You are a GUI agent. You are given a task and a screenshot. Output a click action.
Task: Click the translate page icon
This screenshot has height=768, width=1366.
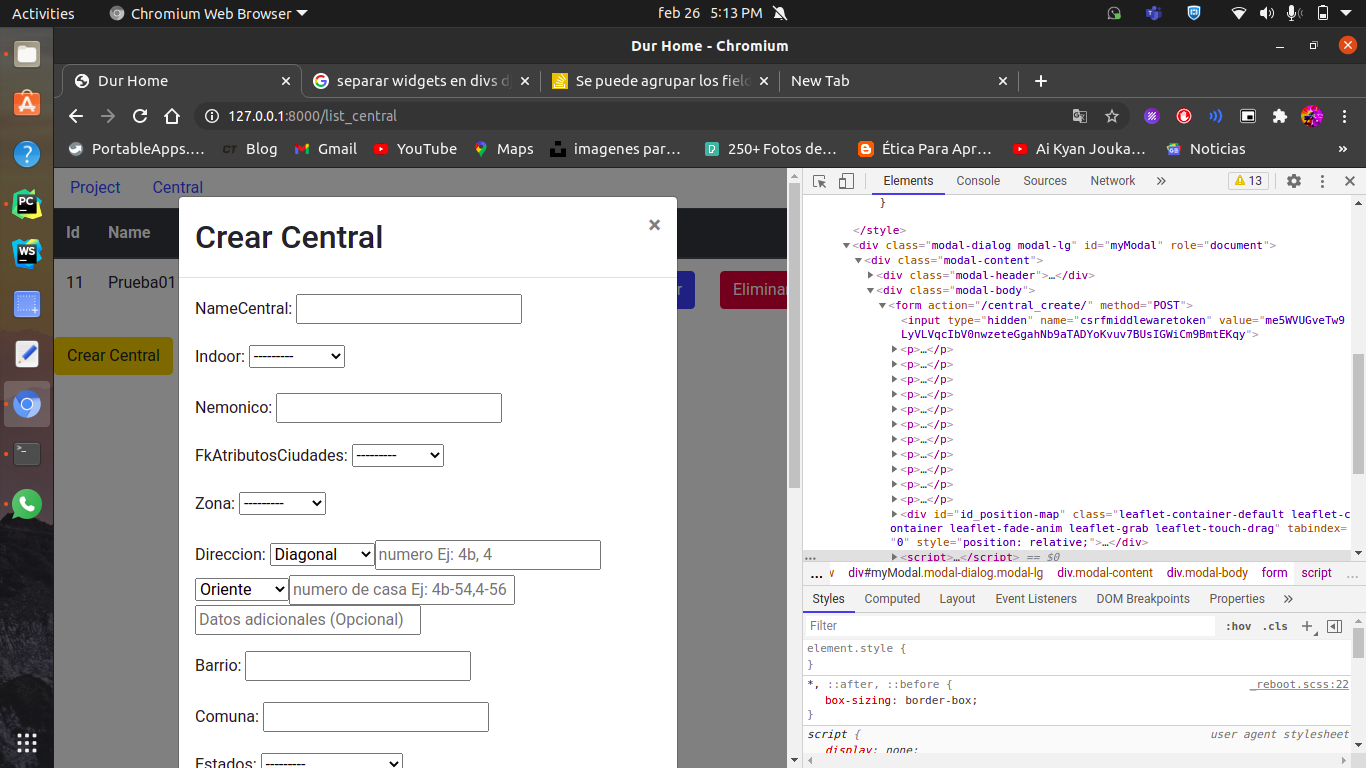point(1080,116)
